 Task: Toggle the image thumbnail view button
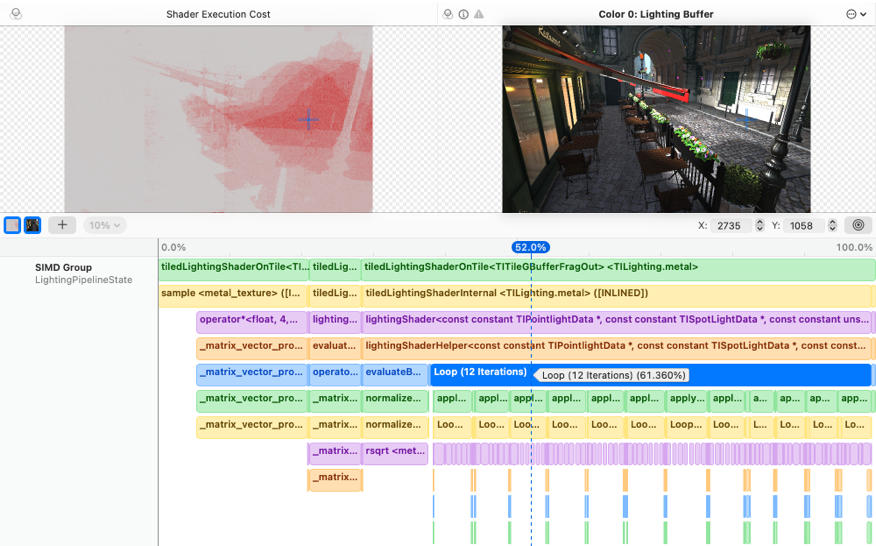click(x=32, y=225)
